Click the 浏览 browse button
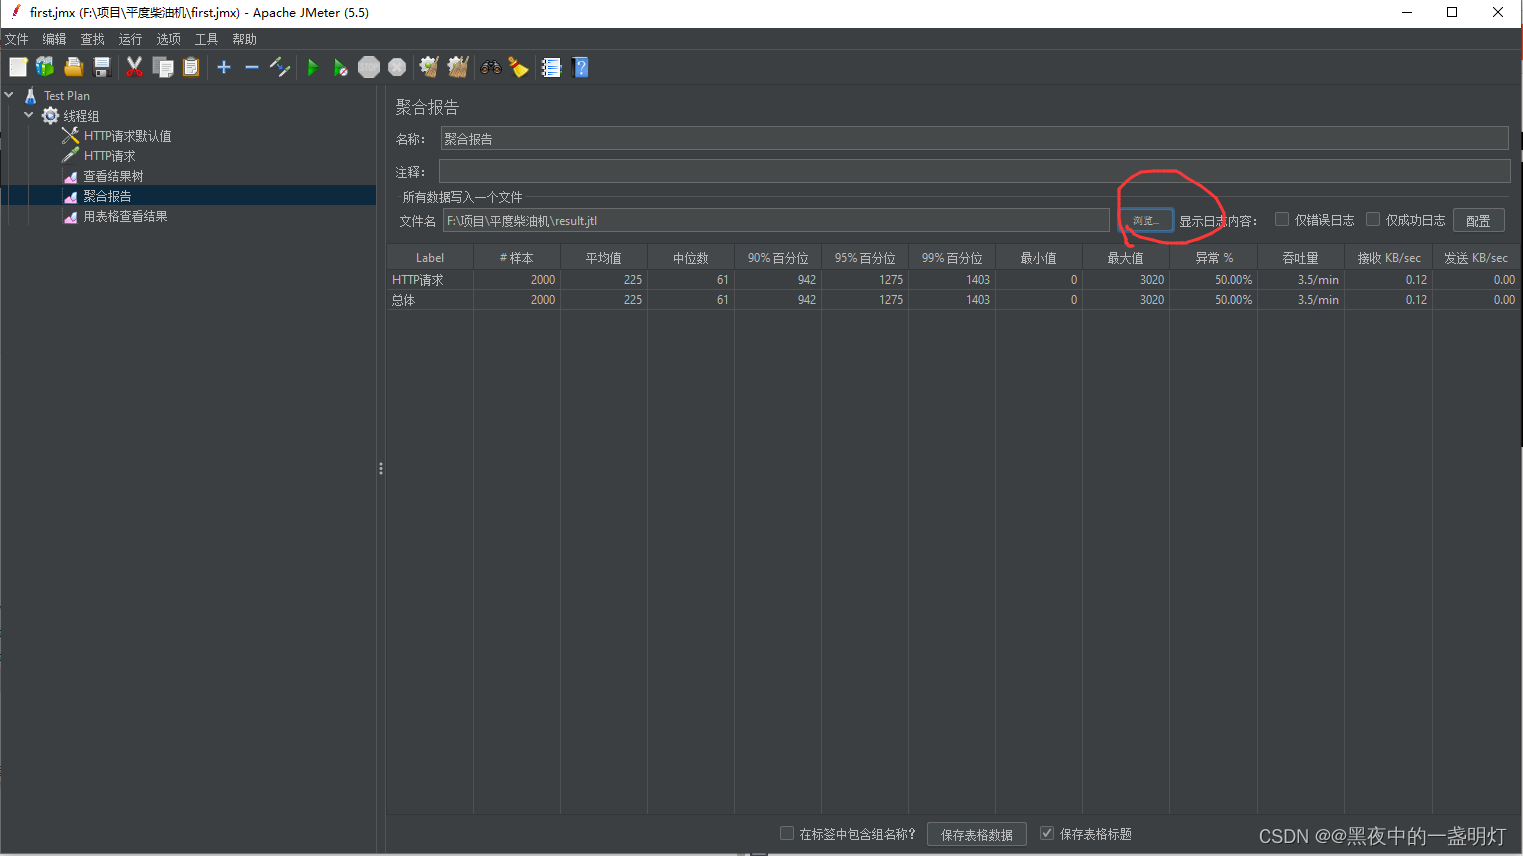Screen dimensions: 1523x856 [x=1146, y=220]
